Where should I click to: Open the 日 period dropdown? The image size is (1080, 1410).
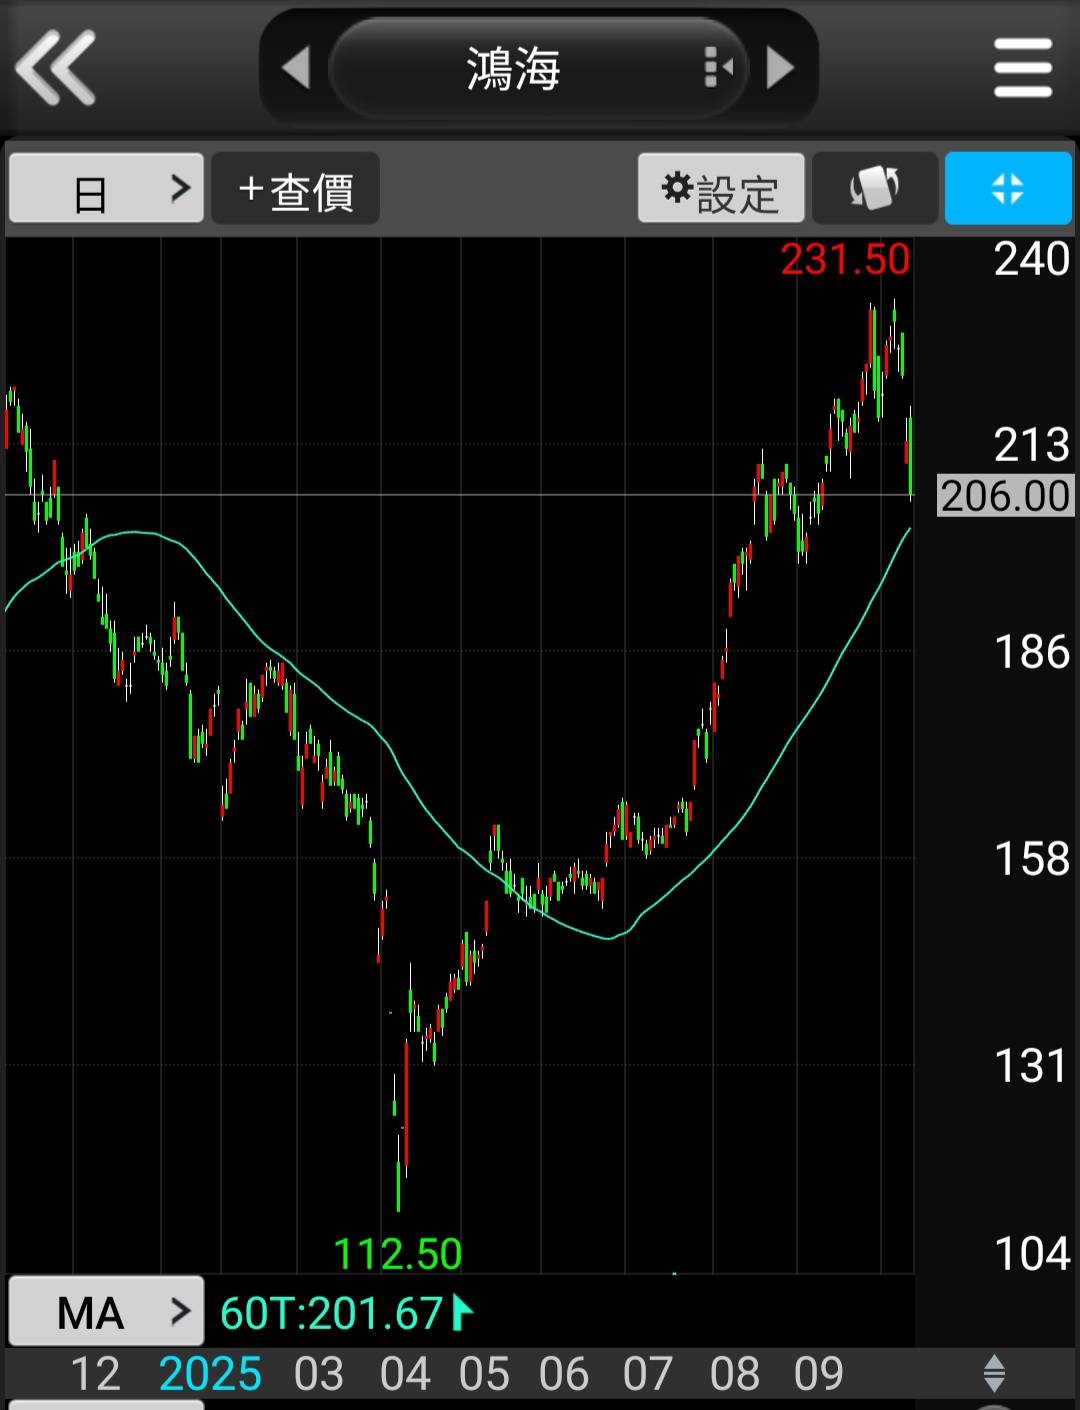106,188
